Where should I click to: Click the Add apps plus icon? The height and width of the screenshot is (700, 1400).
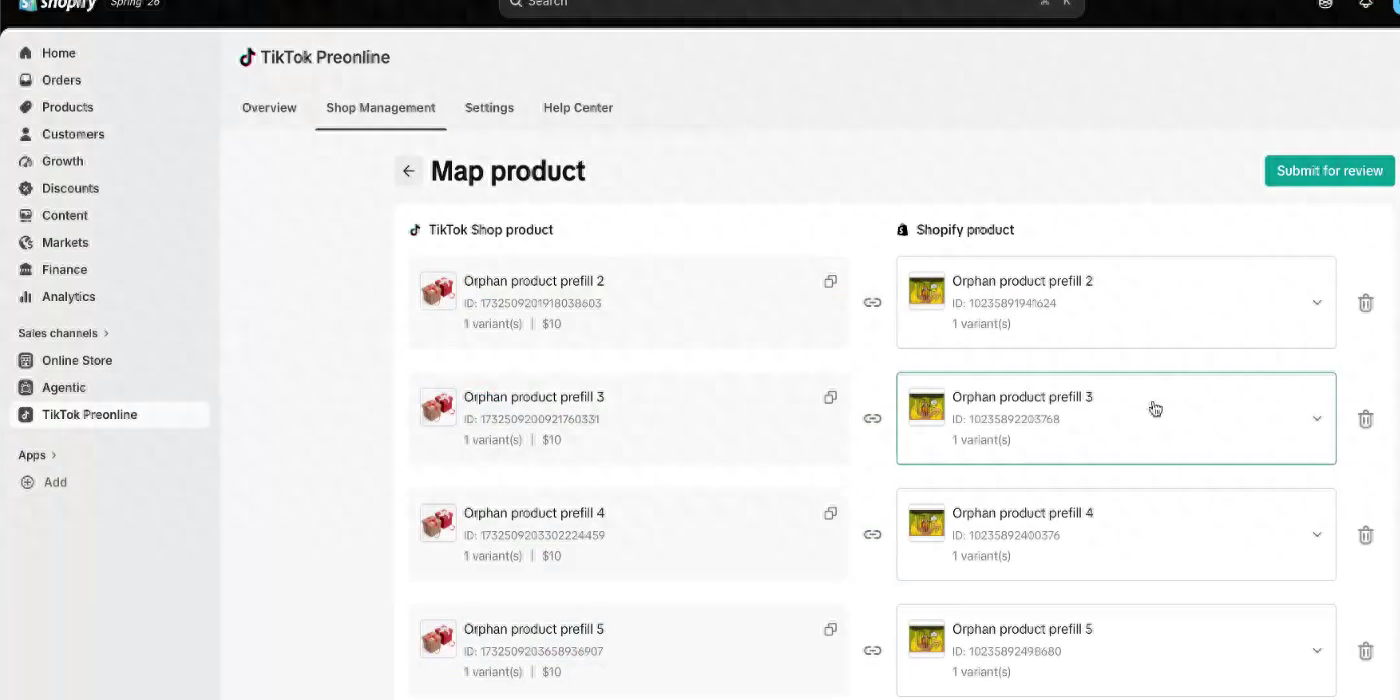[27, 482]
